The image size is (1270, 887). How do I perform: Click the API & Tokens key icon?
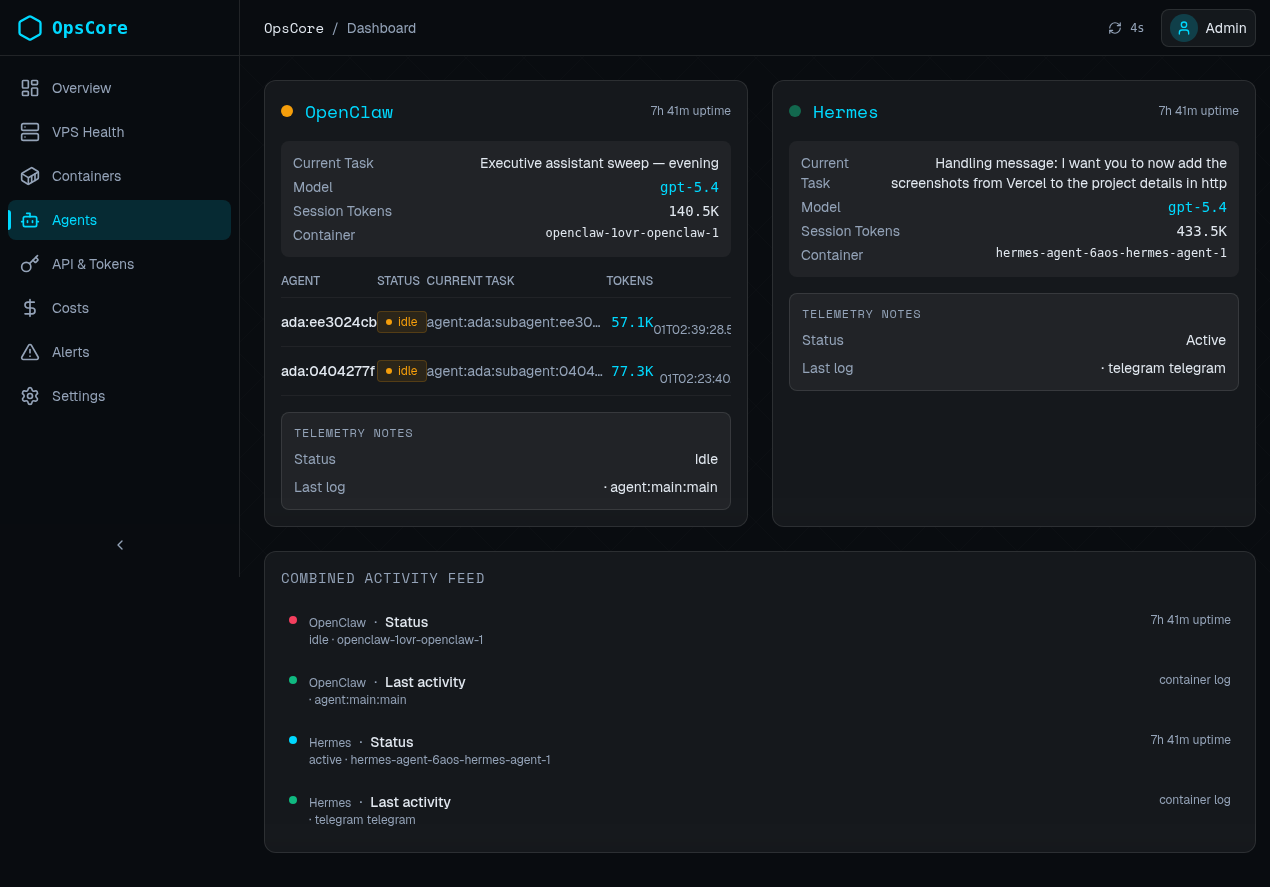(30, 264)
